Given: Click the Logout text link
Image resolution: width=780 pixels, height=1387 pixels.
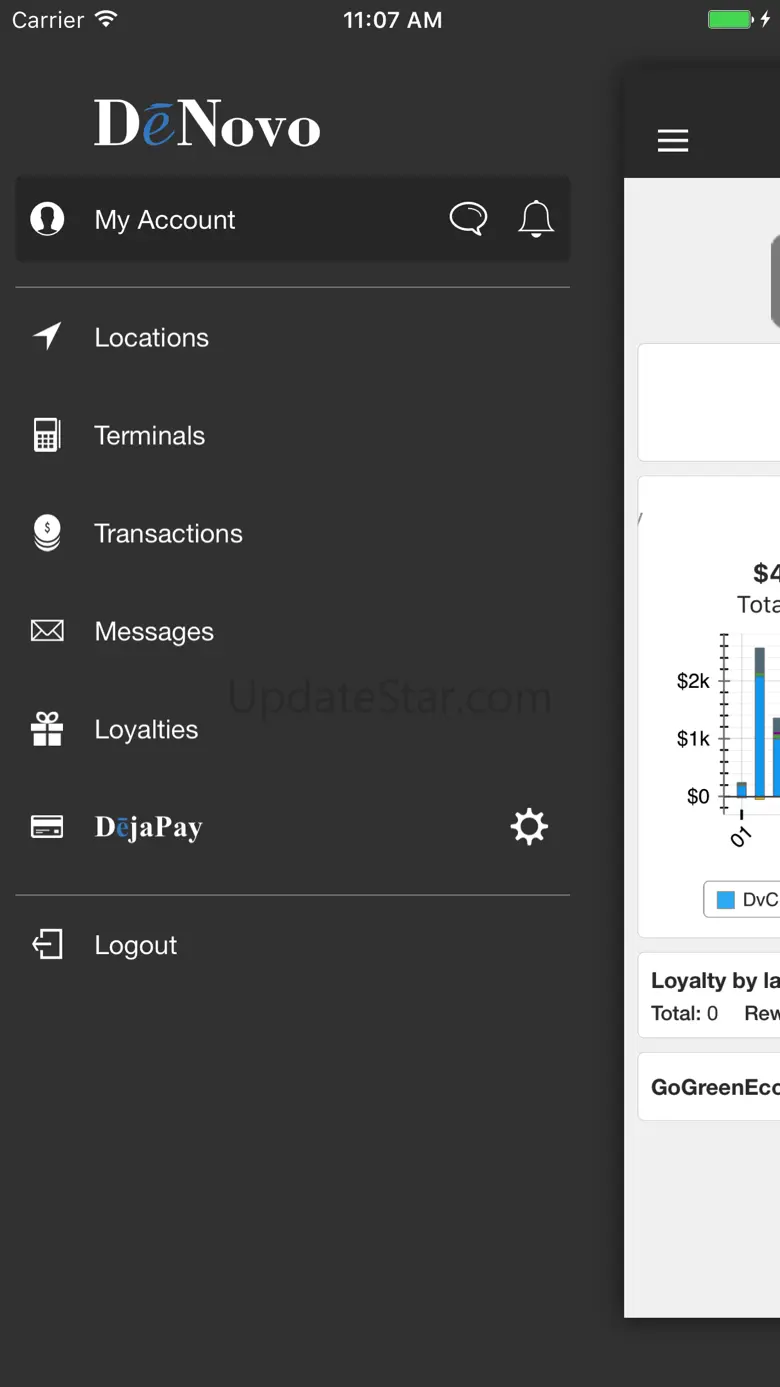Looking at the screenshot, I should coord(136,946).
